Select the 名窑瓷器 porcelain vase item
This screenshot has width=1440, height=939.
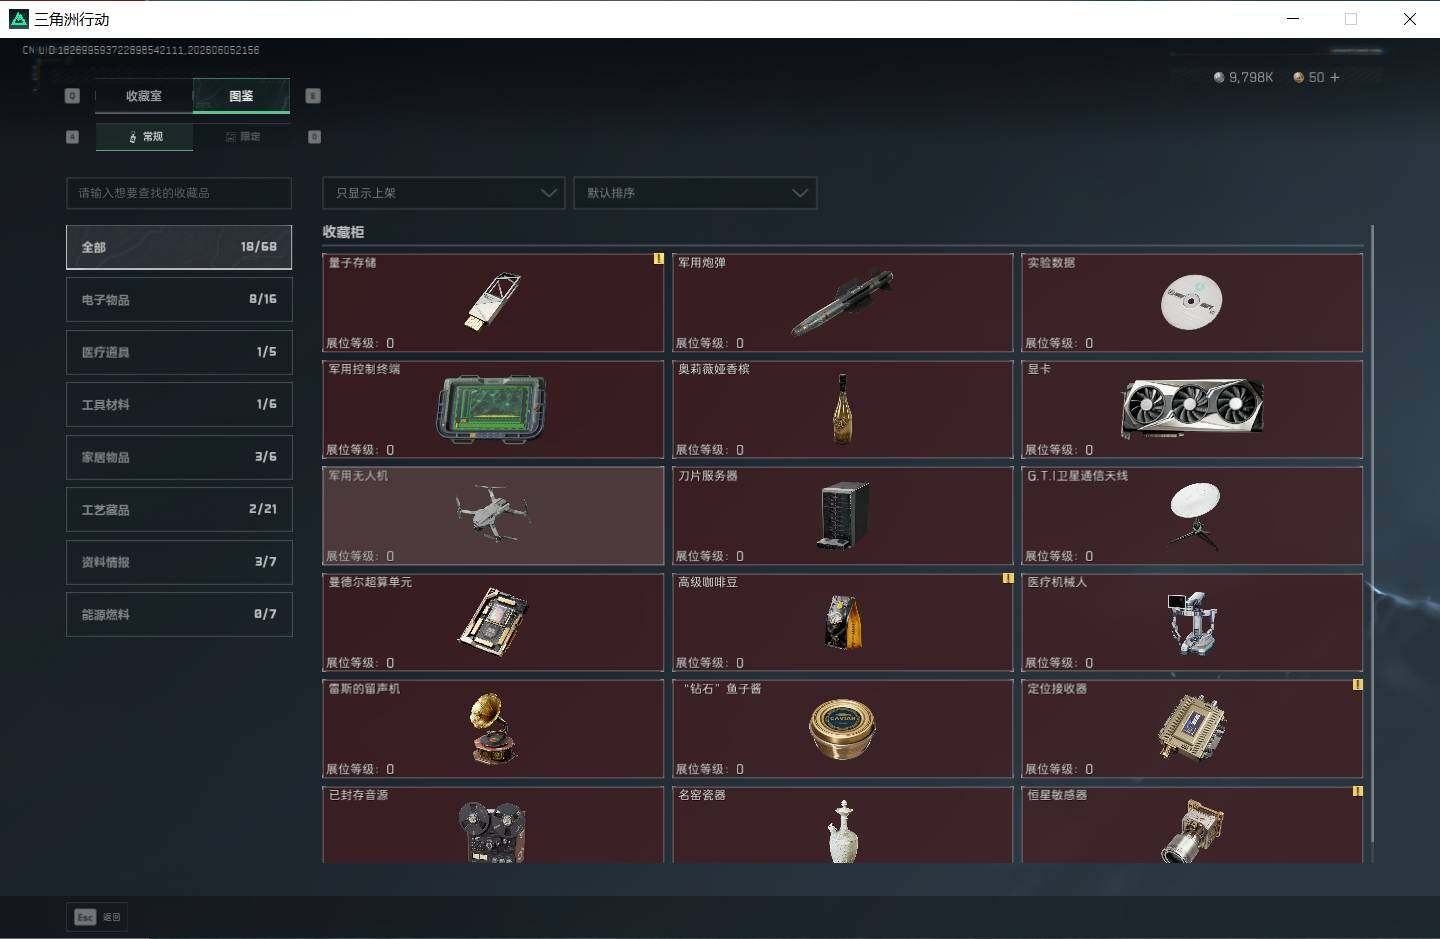coord(843,824)
